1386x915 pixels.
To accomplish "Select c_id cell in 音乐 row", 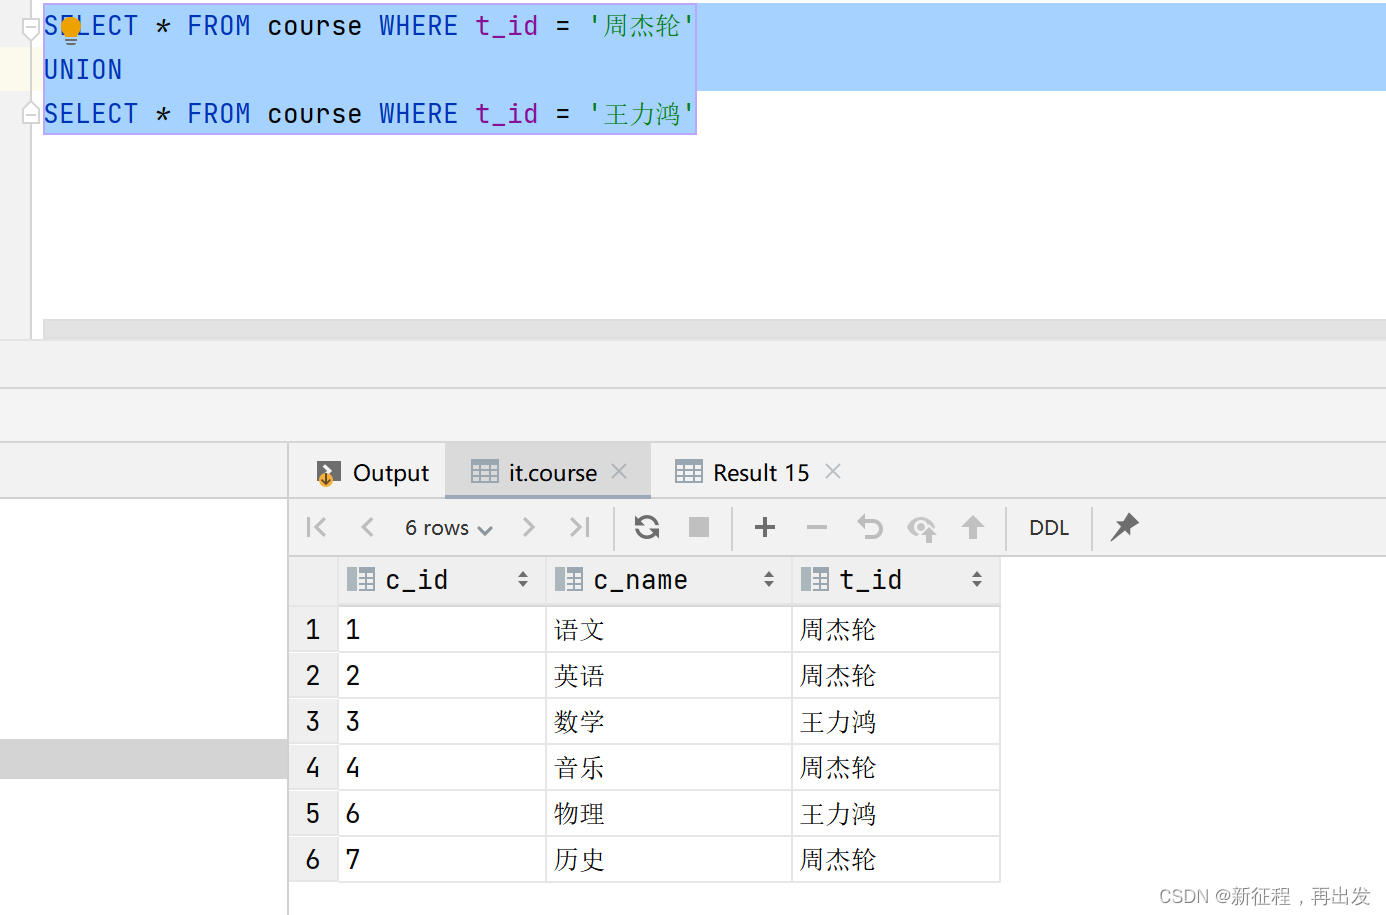I will 442,768.
